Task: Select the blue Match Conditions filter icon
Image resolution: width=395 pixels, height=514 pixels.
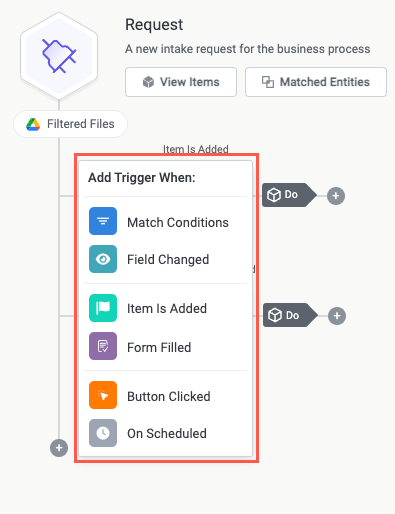Action: 103,221
